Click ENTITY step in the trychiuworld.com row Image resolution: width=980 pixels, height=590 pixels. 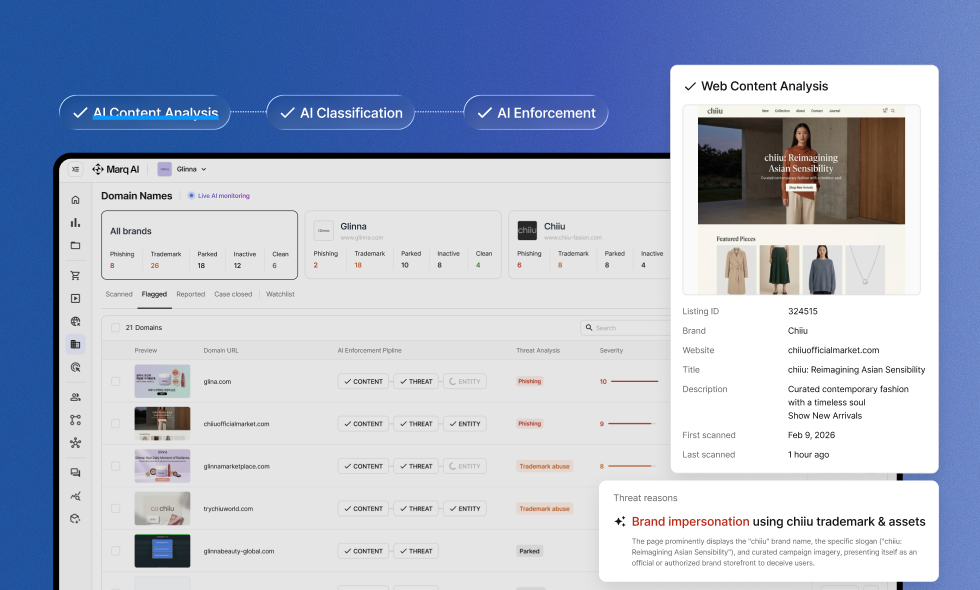[465, 509]
